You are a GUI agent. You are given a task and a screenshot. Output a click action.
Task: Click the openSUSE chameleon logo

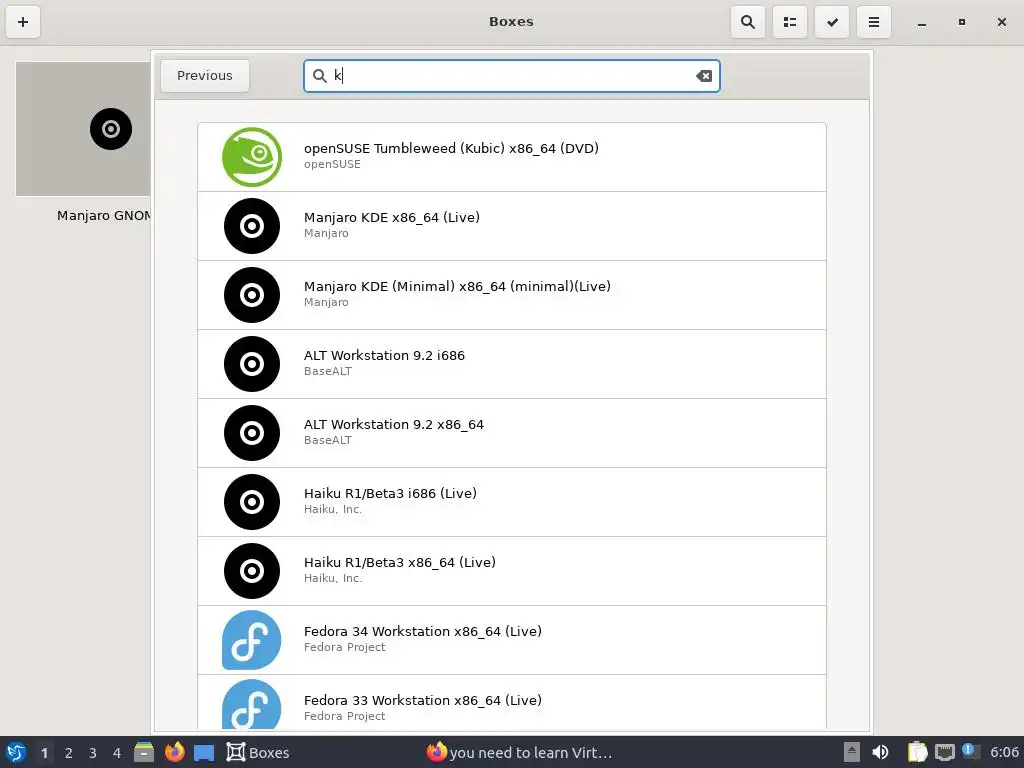pyautogui.click(x=251, y=157)
